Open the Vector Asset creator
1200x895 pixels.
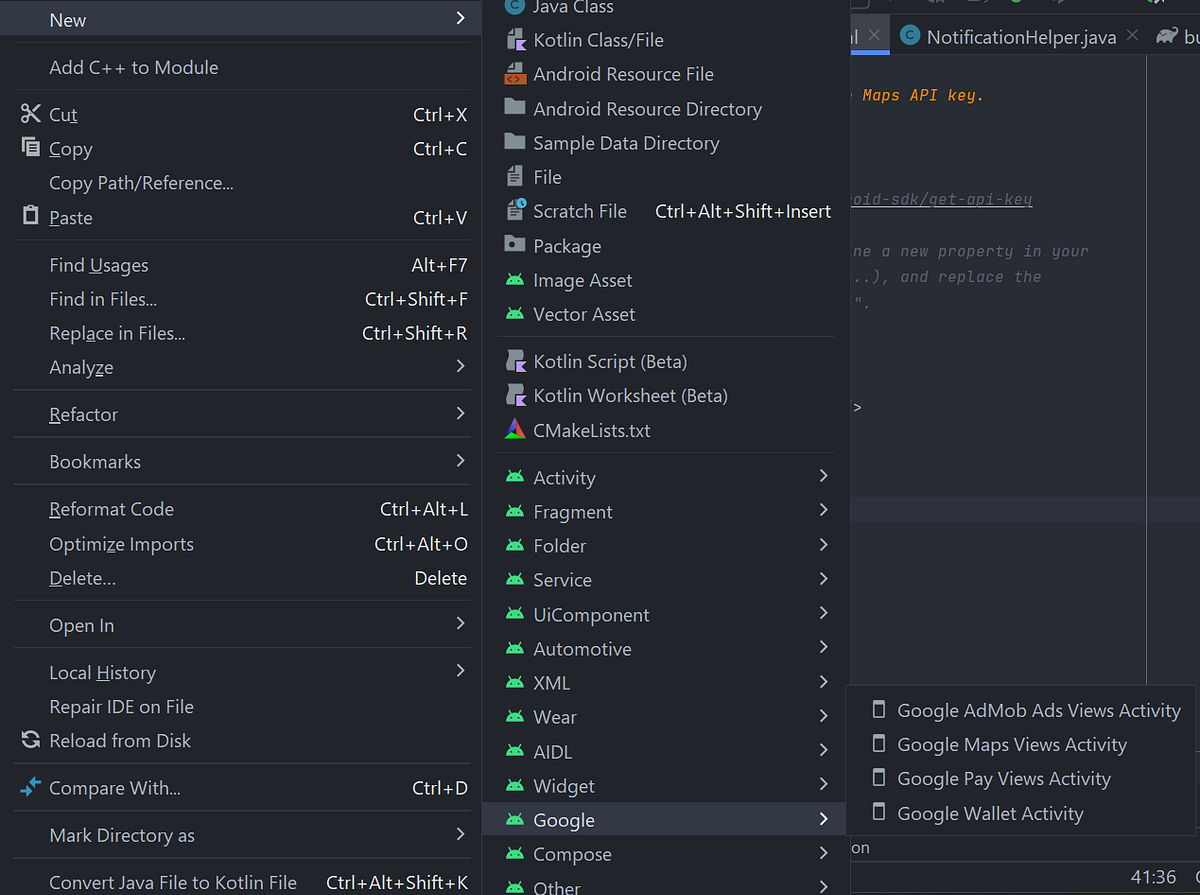pos(583,314)
